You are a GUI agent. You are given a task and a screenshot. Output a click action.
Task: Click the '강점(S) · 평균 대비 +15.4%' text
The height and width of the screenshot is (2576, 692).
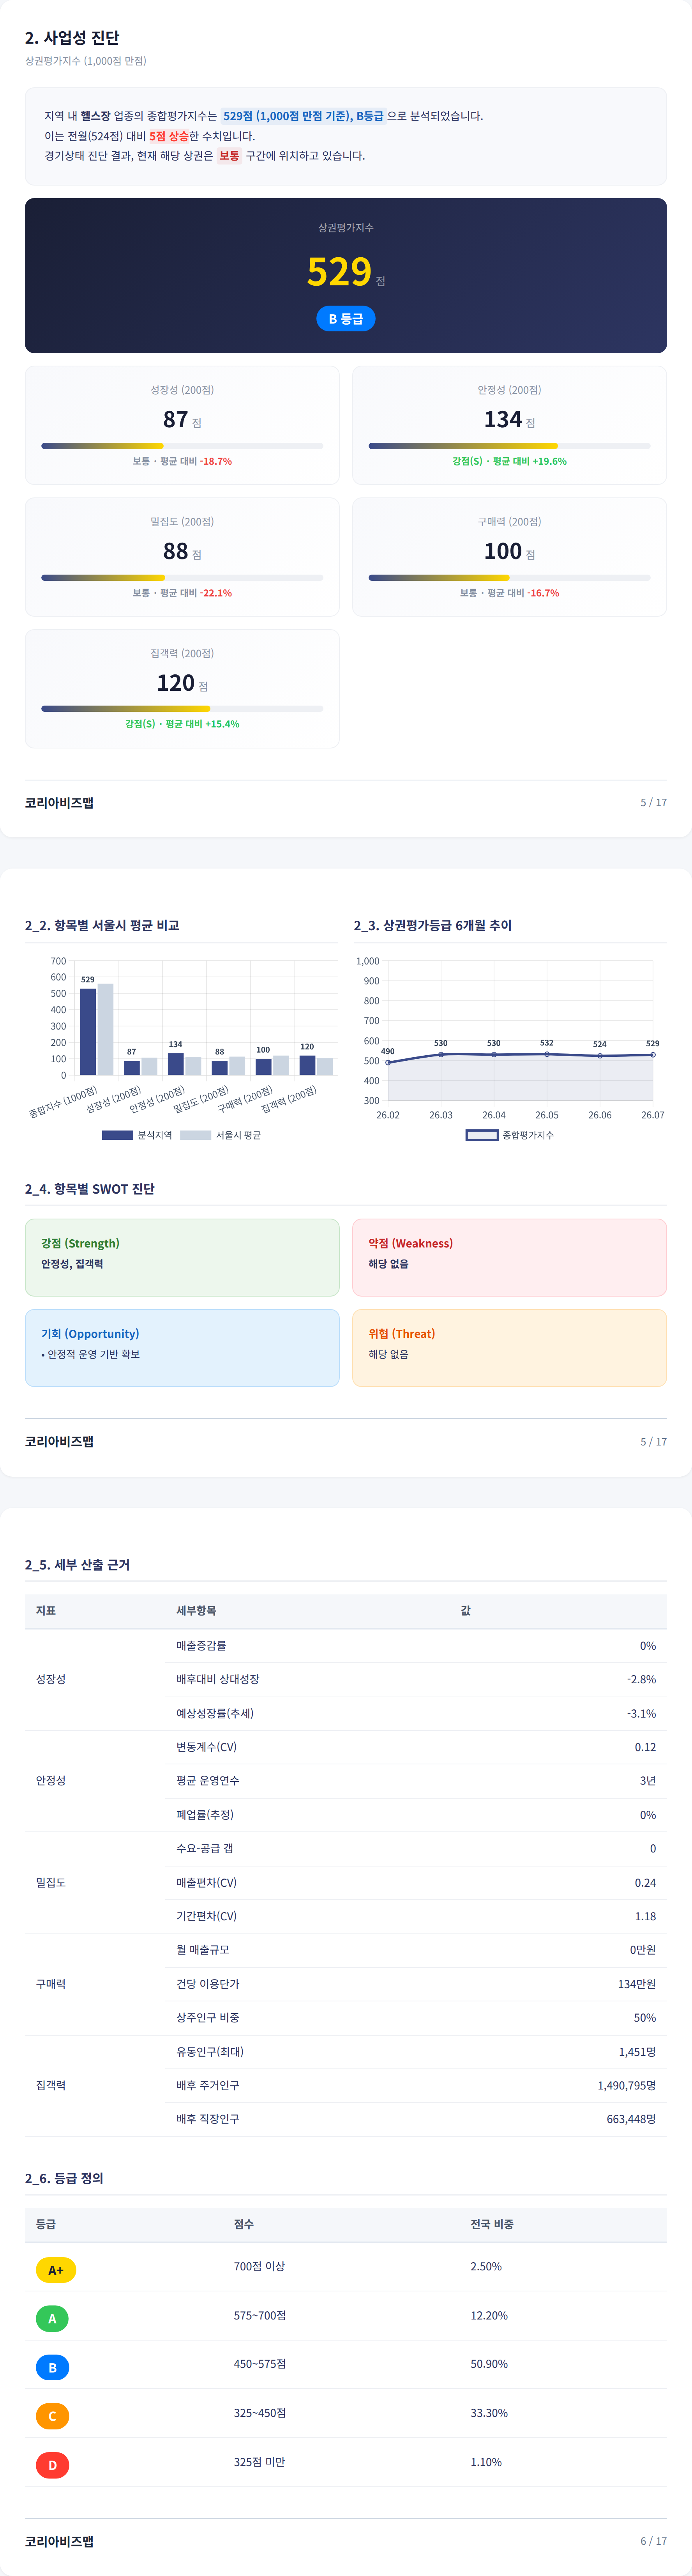[x=182, y=724]
